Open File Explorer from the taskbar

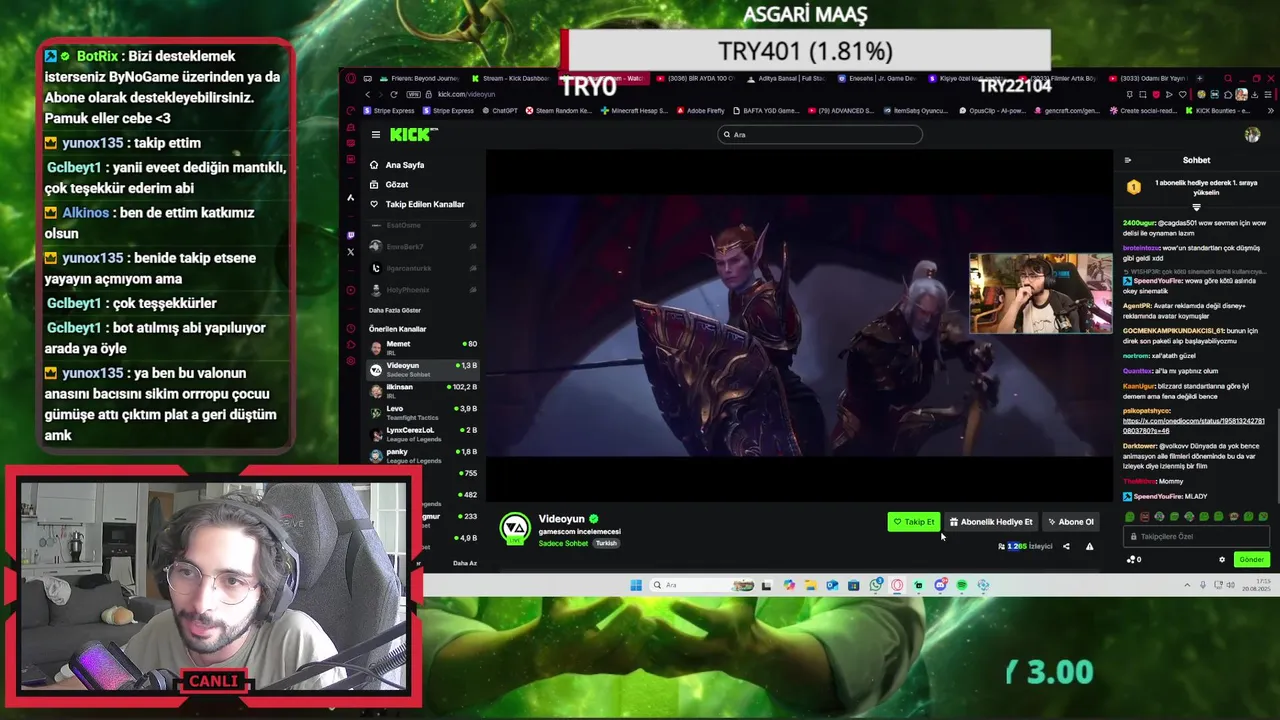(810, 585)
